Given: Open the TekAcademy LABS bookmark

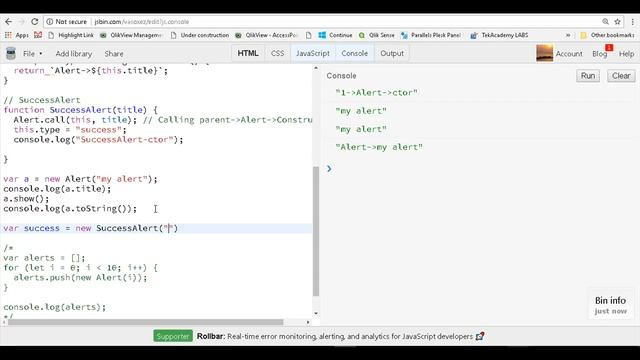Looking at the screenshot, I should 499,35.
